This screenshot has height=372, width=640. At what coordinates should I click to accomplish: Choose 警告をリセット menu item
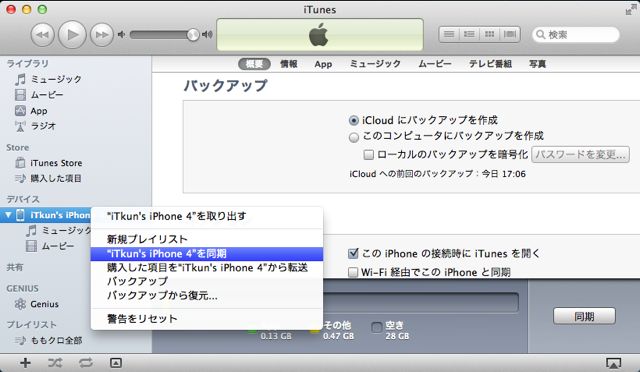pos(207,319)
